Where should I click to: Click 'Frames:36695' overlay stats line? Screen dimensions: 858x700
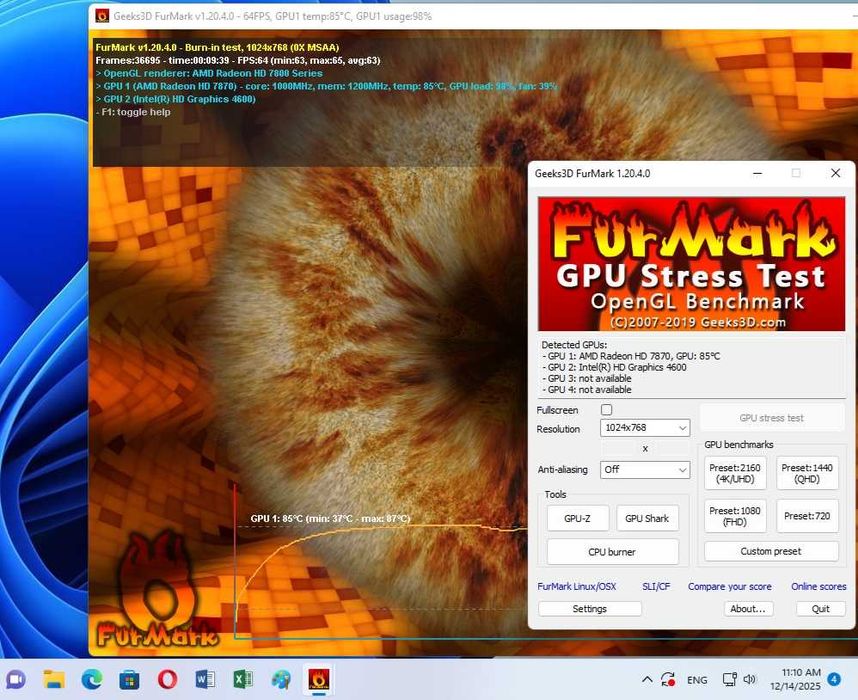237,60
